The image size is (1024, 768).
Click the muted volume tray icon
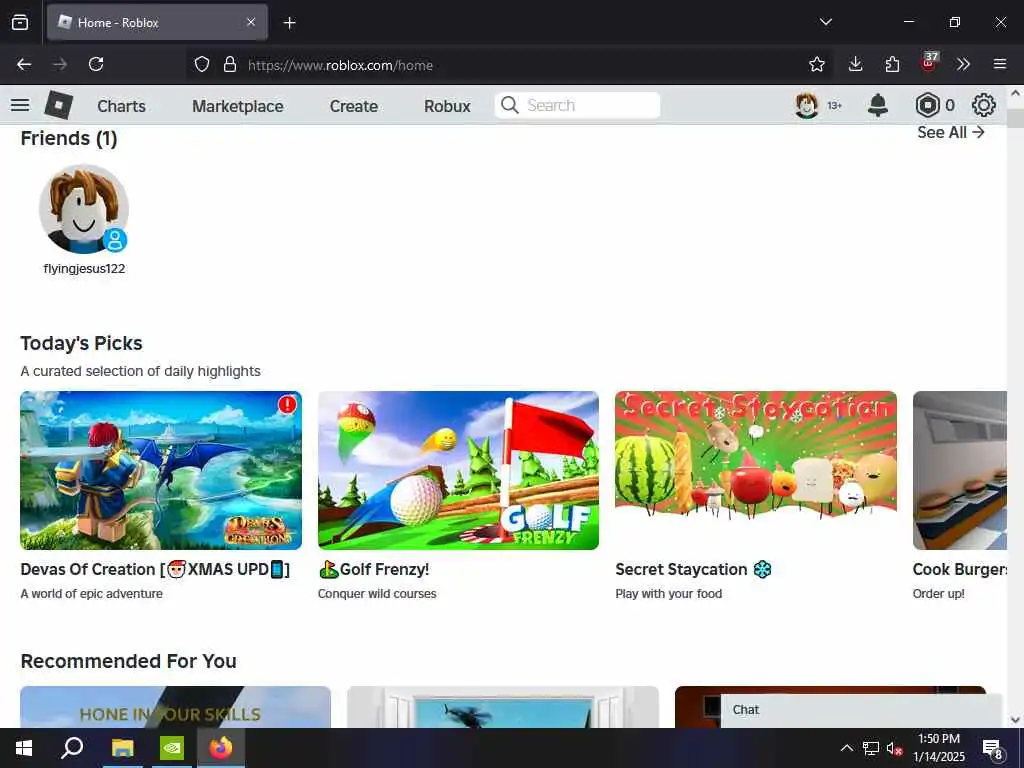[x=895, y=748]
